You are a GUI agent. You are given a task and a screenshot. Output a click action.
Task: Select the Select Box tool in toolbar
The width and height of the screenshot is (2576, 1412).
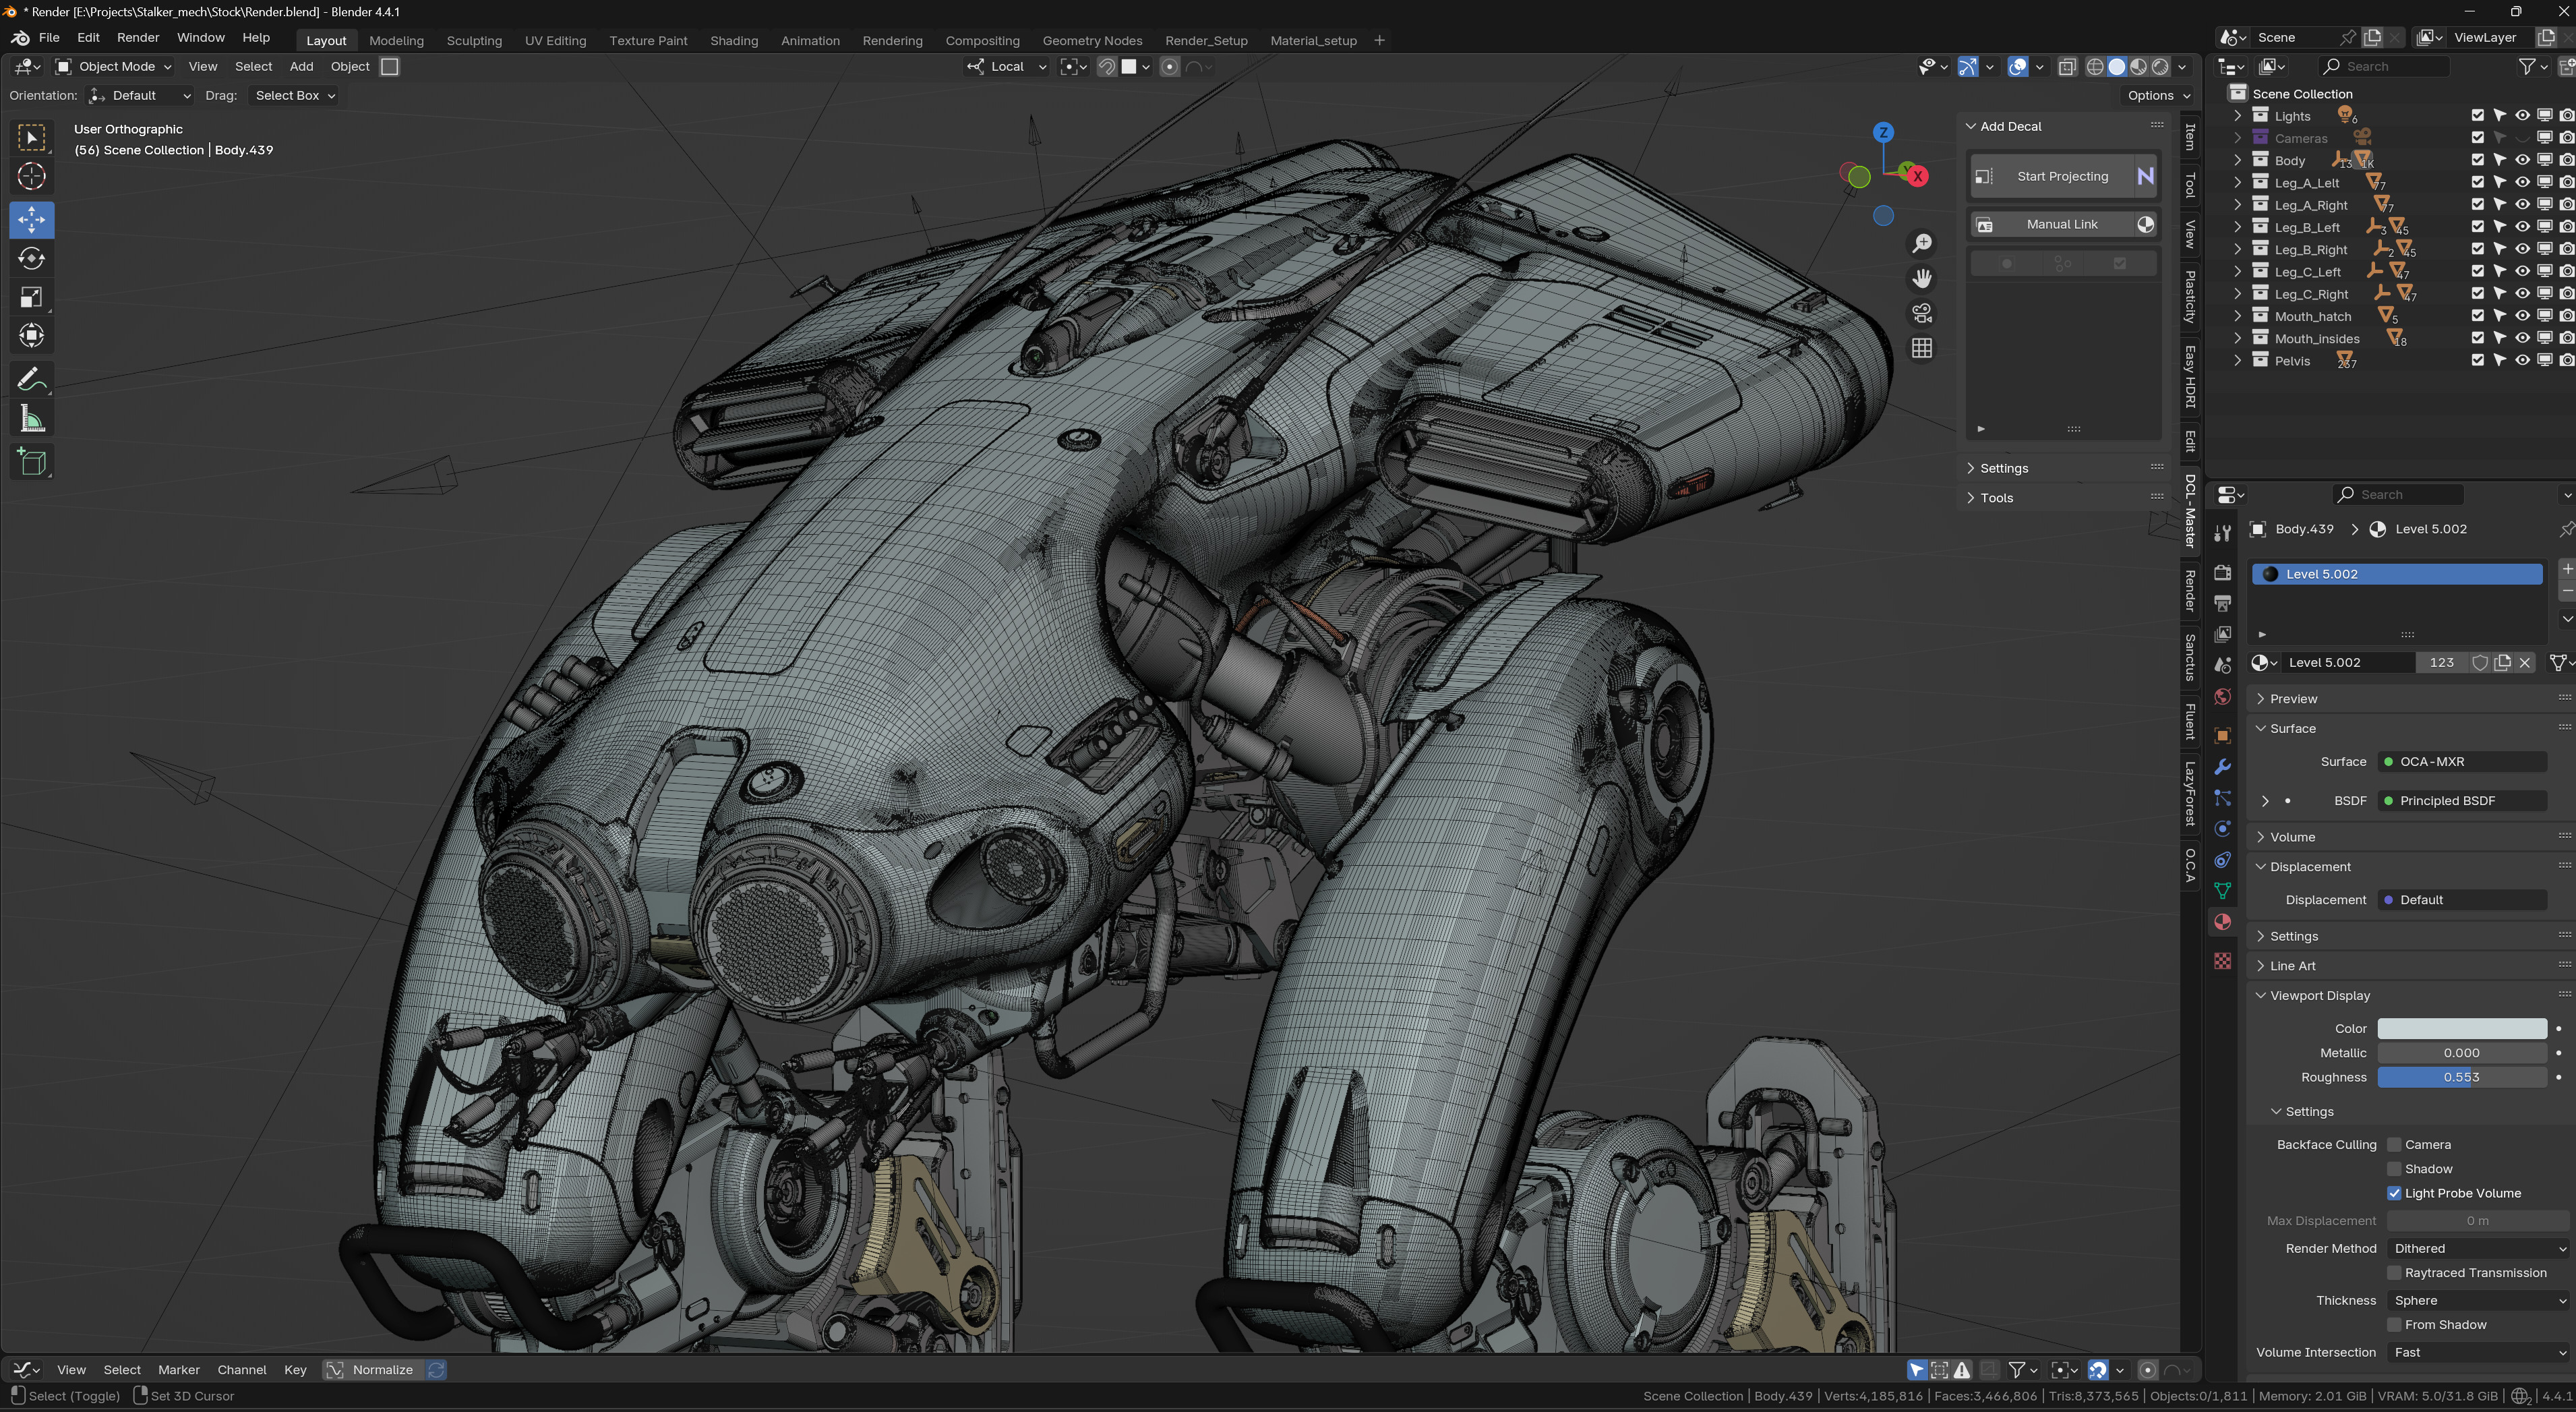(31, 137)
